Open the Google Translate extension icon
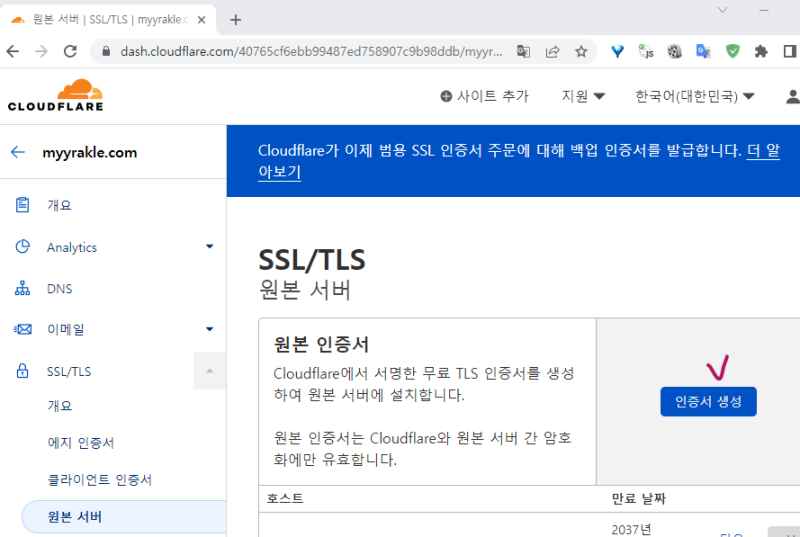This screenshot has width=800, height=537. [703, 51]
